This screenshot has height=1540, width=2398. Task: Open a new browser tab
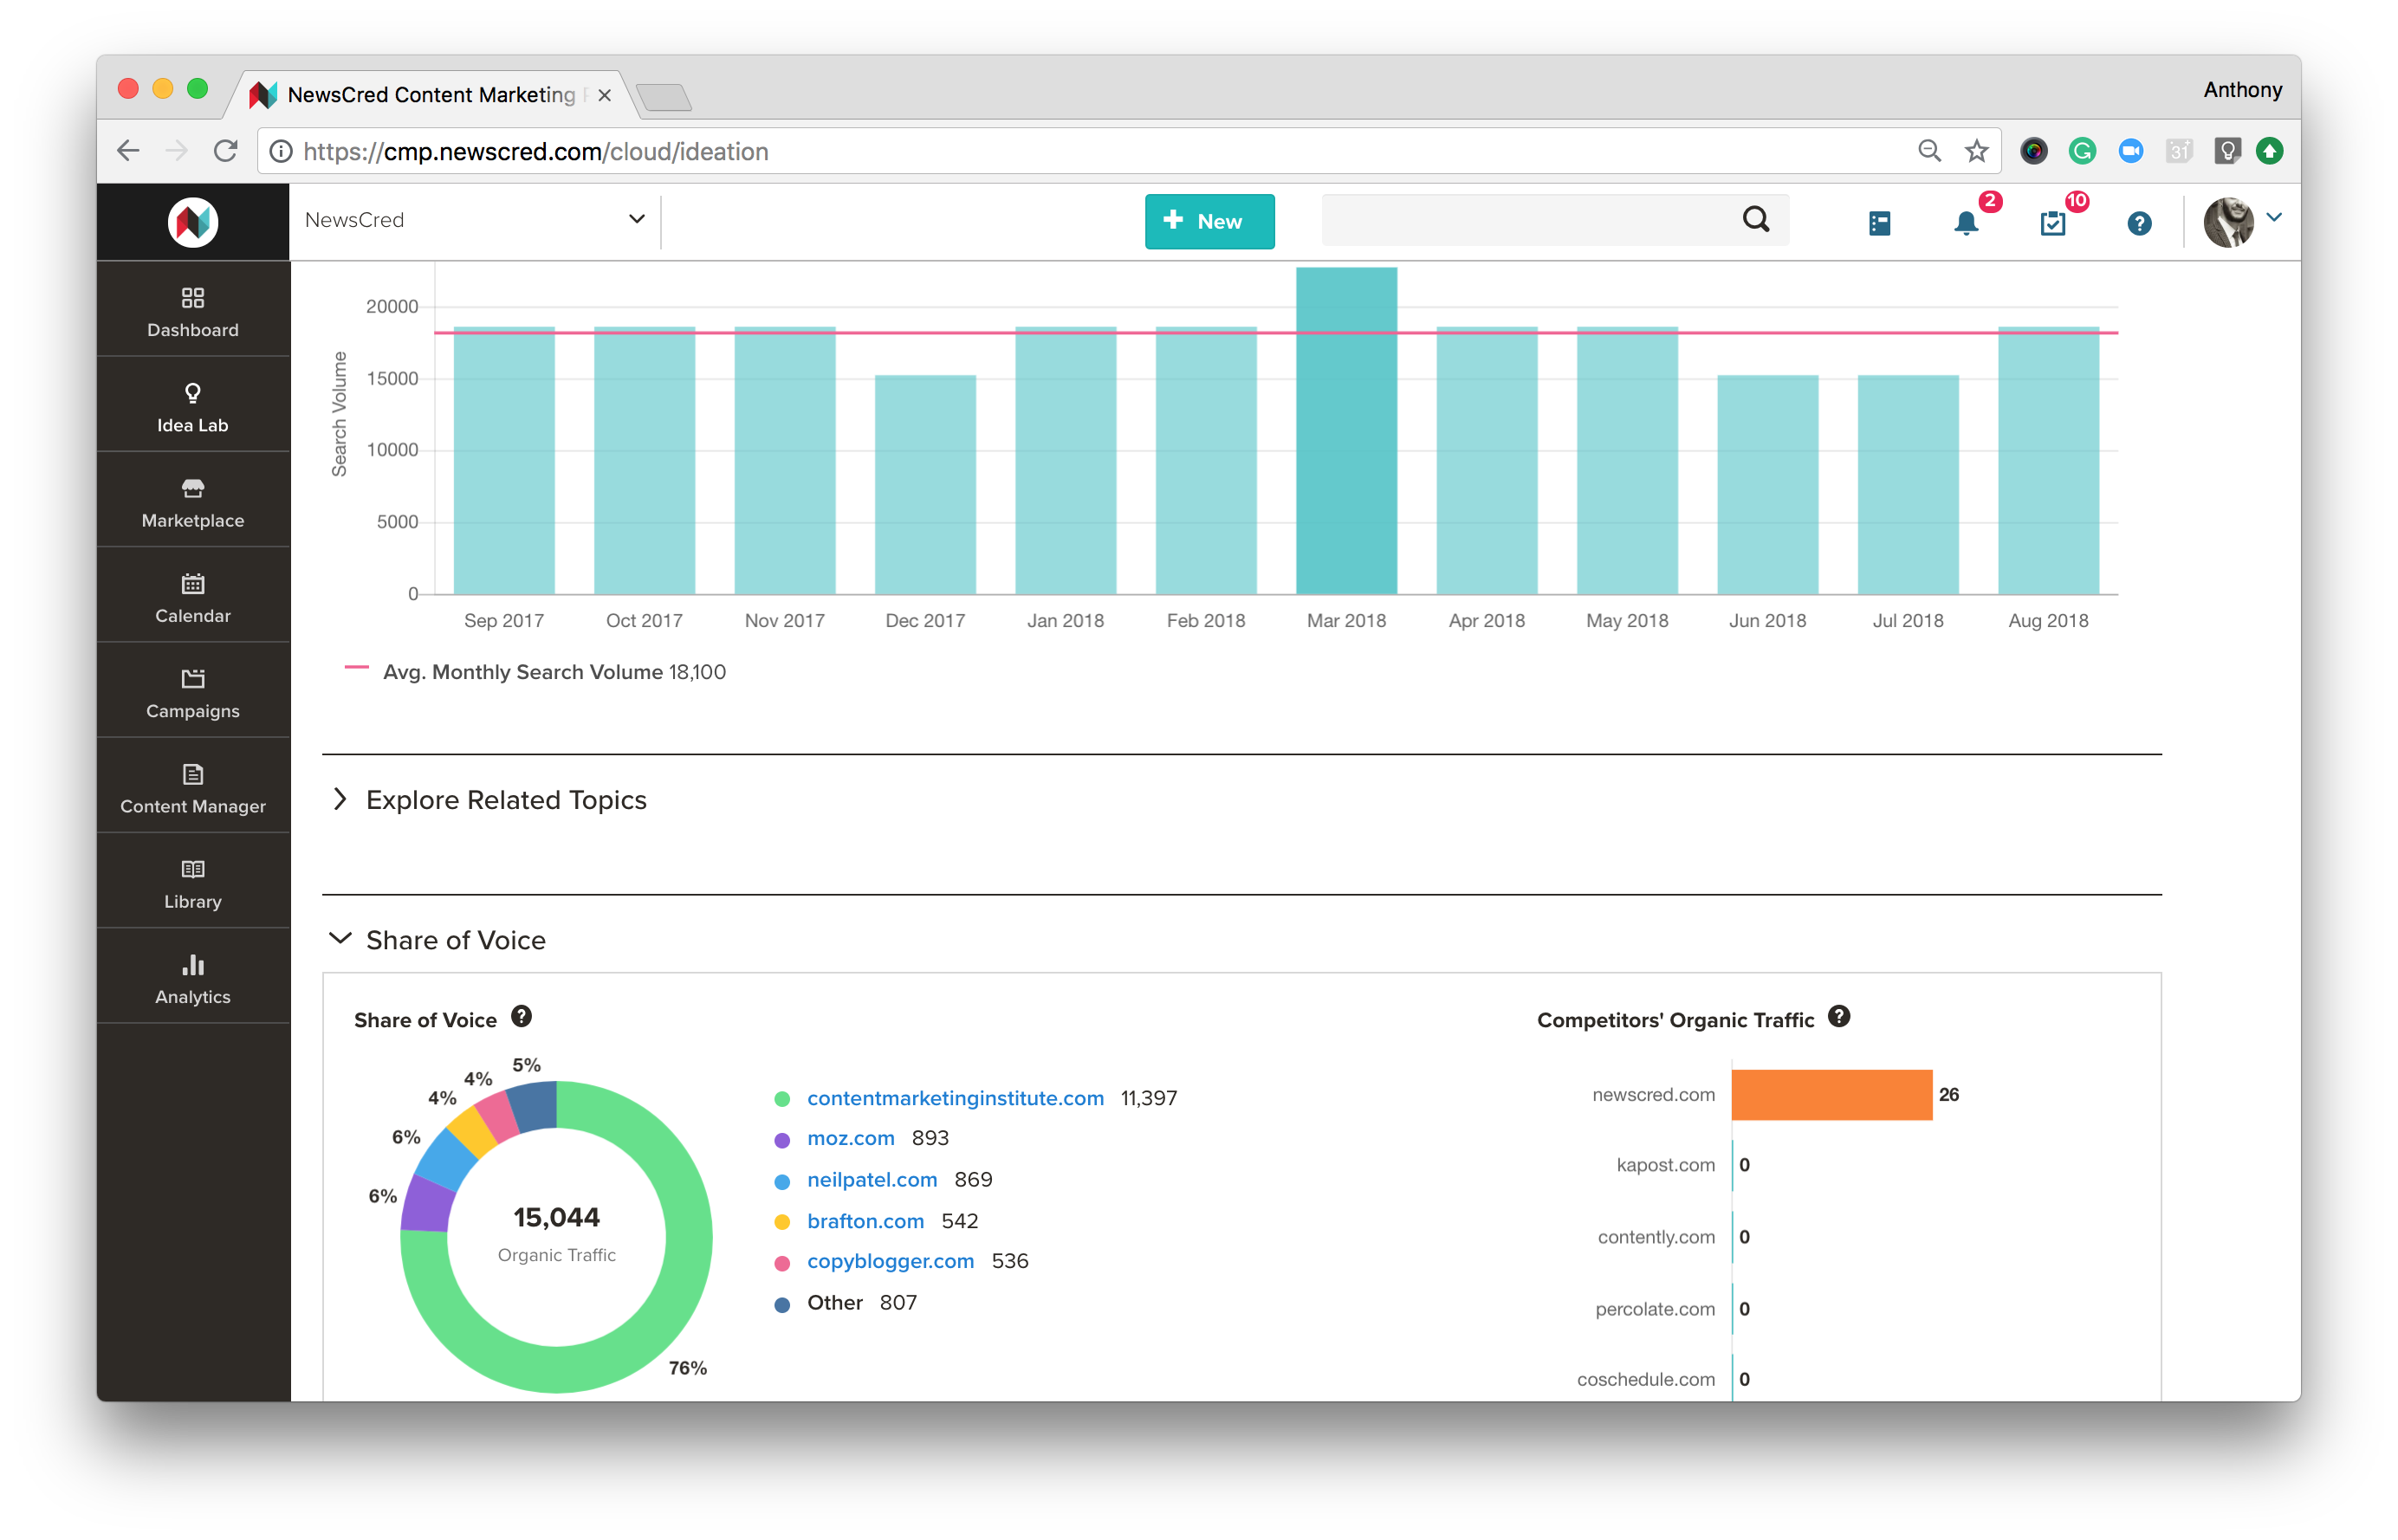tap(663, 97)
